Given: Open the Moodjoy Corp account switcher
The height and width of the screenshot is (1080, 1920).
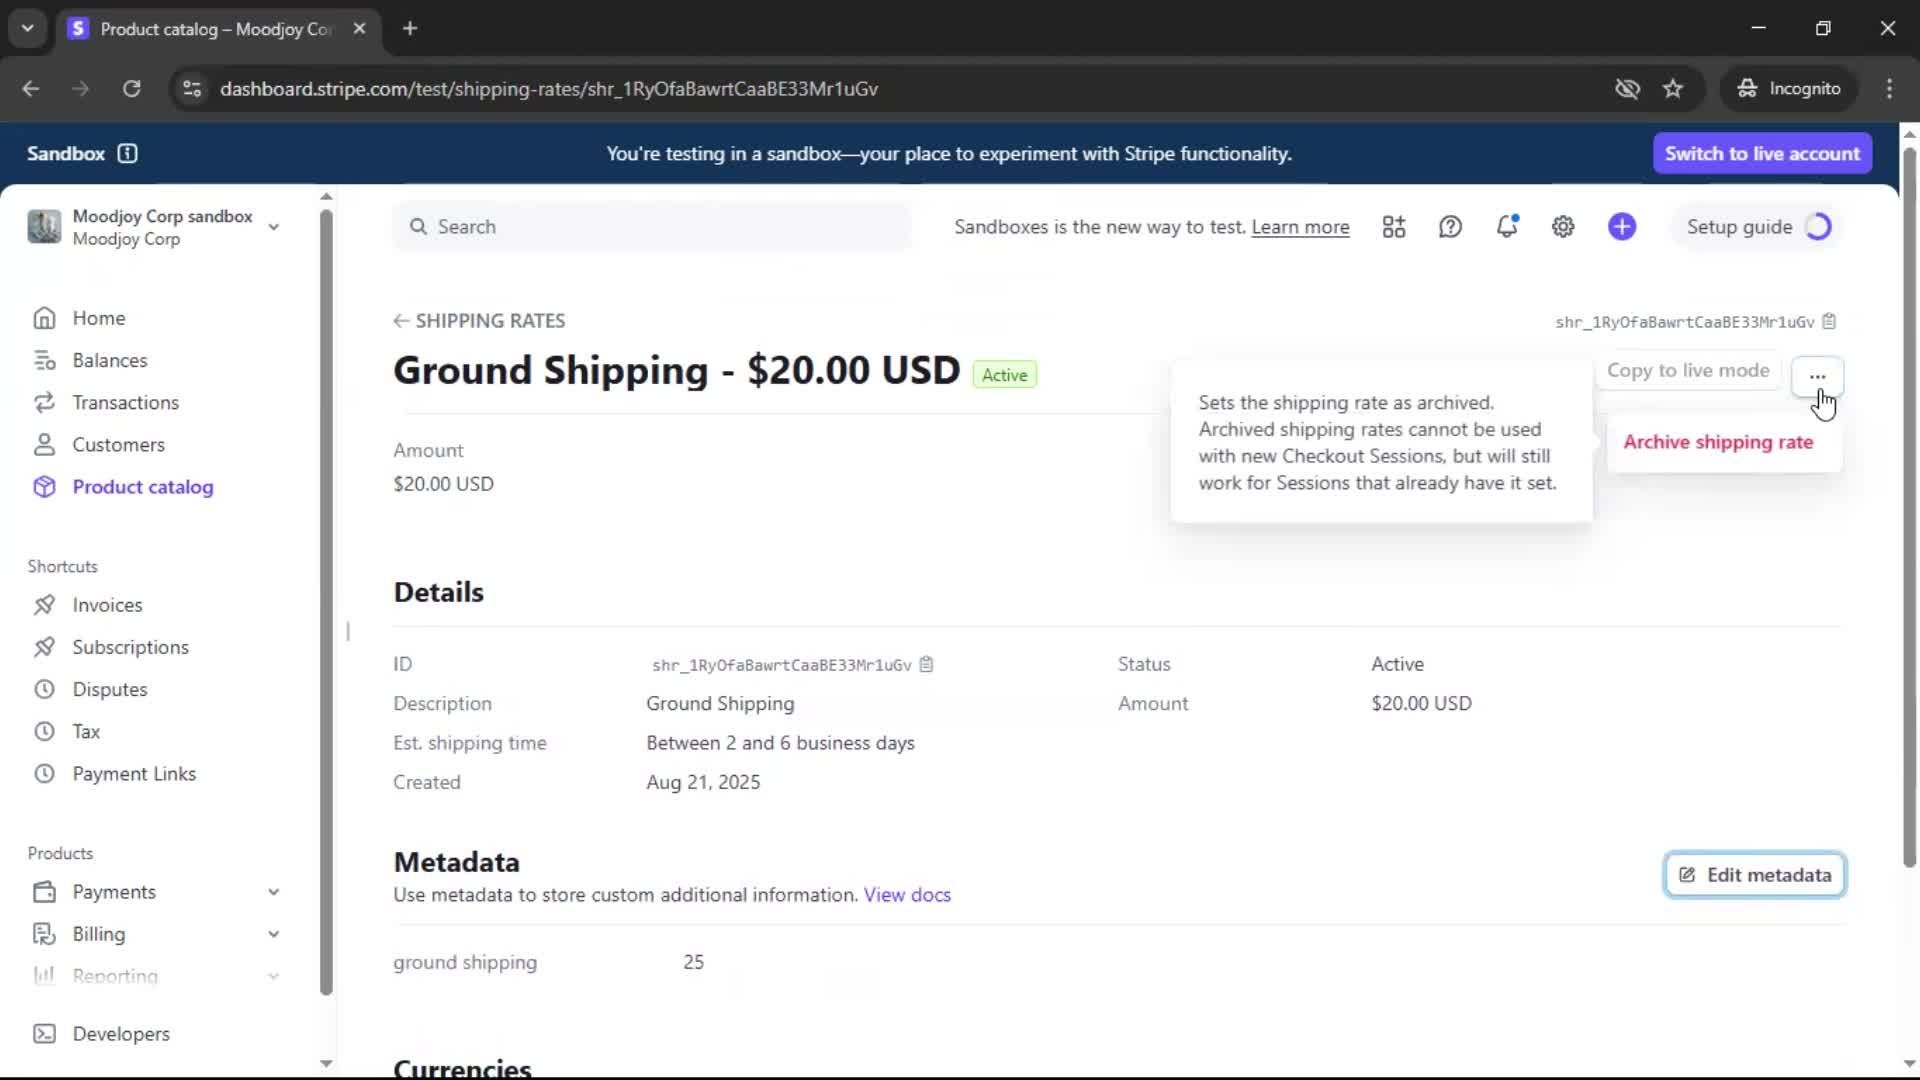Looking at the screenshot, I should click(154, 227).
